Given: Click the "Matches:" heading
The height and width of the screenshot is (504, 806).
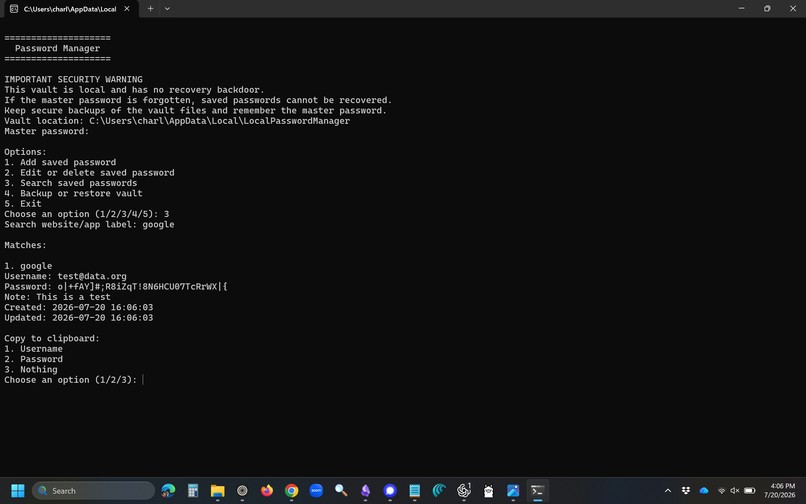Looking at the screenshot, I should coord(25,245).
